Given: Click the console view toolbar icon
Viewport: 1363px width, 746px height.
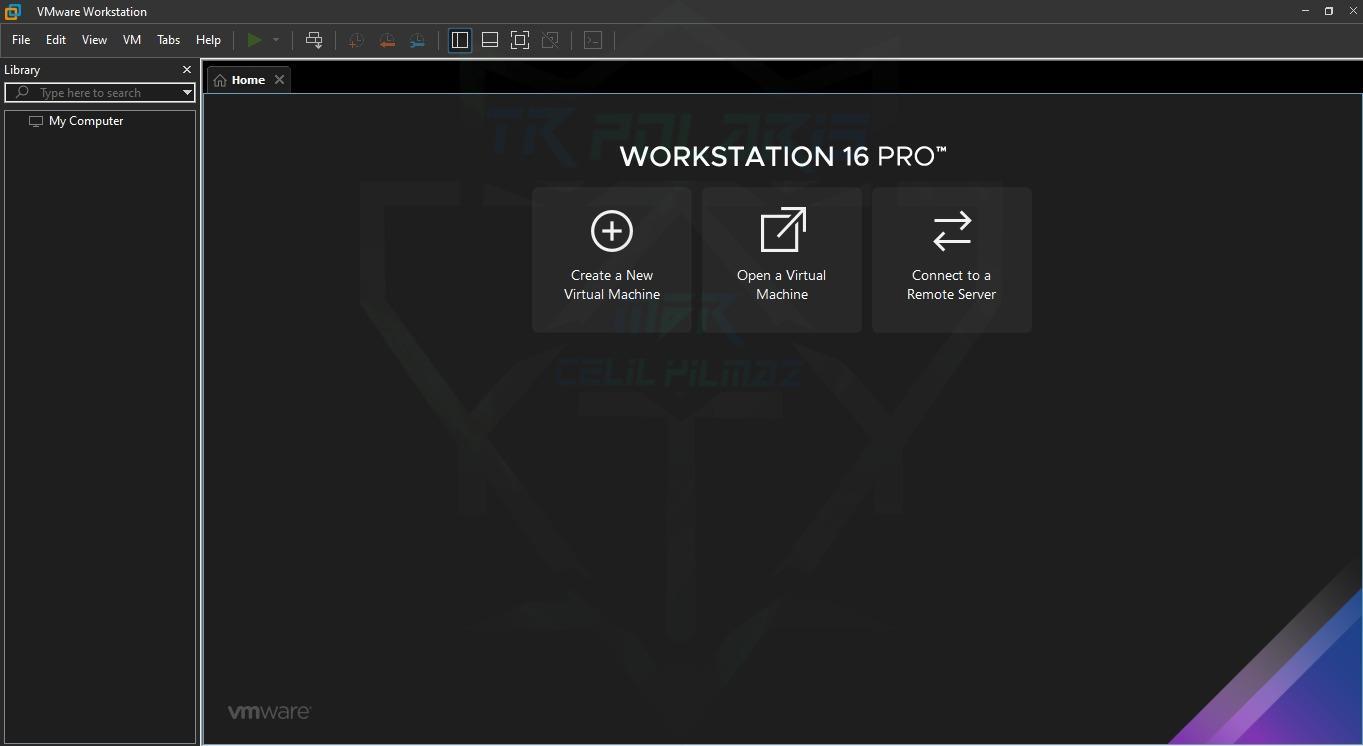Looking at the screenshot, I should tap(593, 40).
